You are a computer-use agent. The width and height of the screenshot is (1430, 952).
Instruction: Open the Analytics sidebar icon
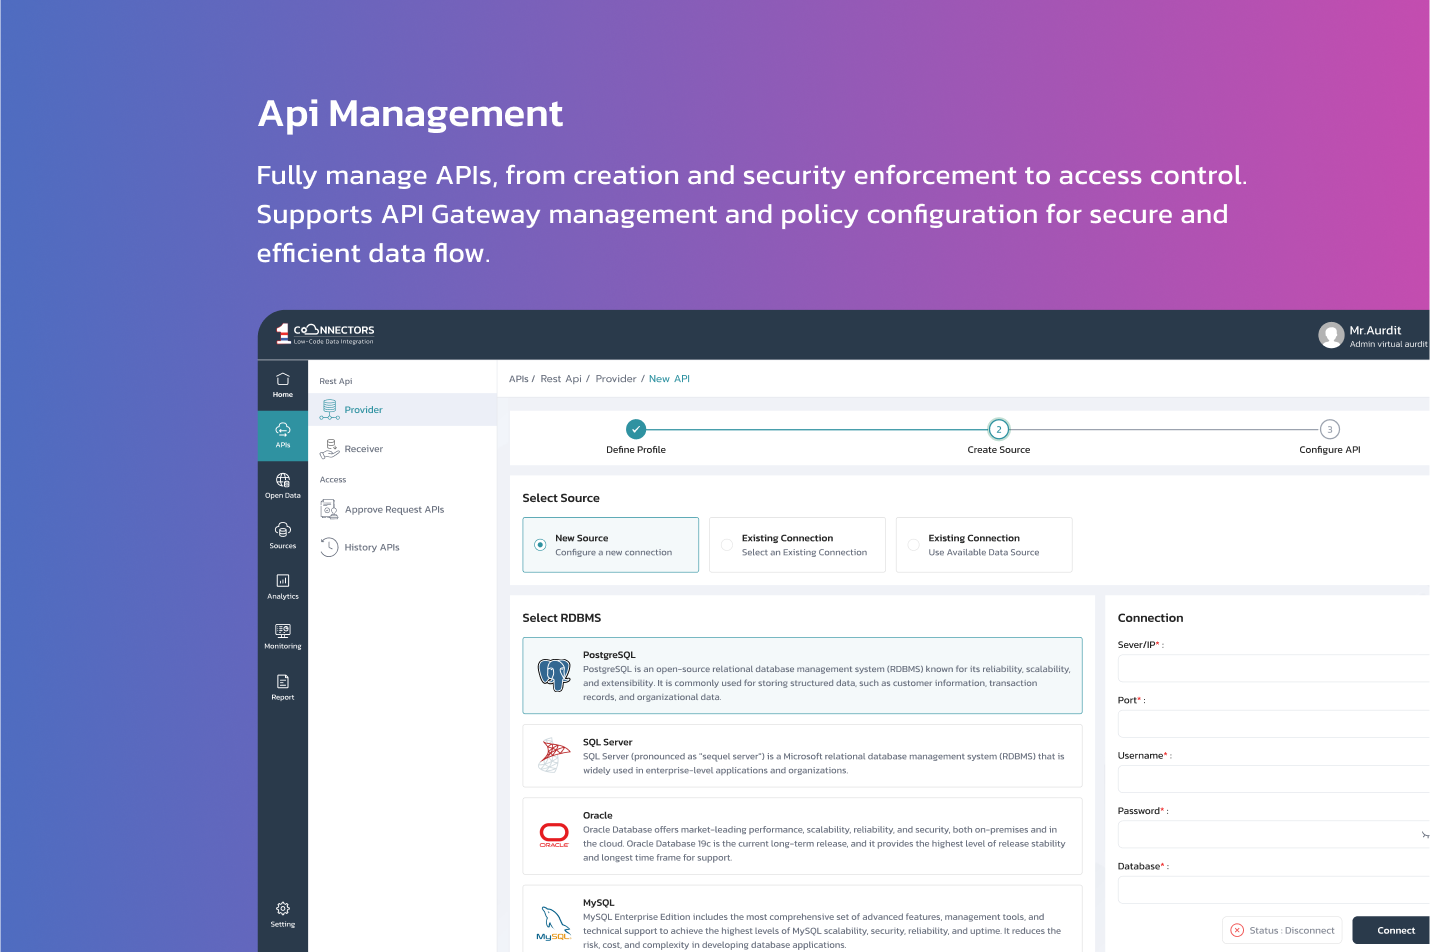coord(283,586)
